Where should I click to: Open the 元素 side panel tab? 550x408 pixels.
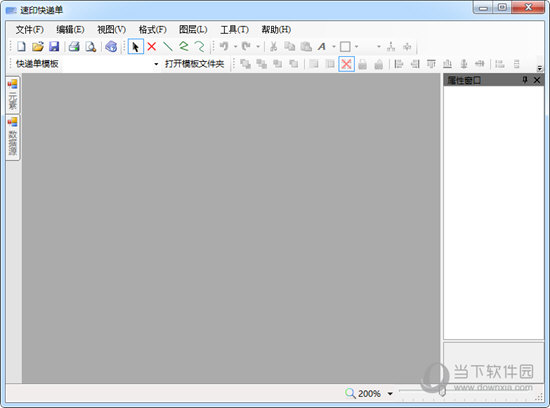point(13,95)
